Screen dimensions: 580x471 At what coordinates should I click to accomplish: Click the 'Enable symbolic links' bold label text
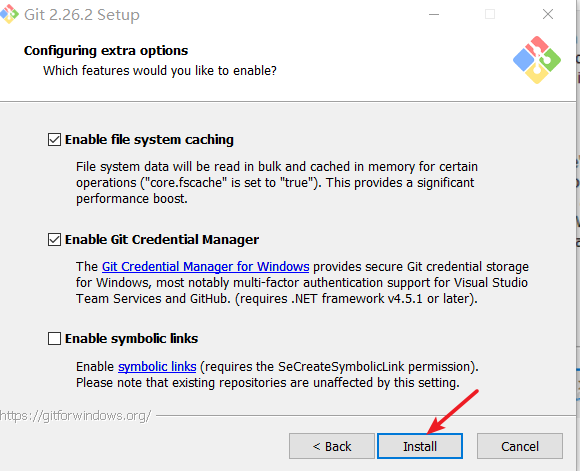[x=132, y=339]
